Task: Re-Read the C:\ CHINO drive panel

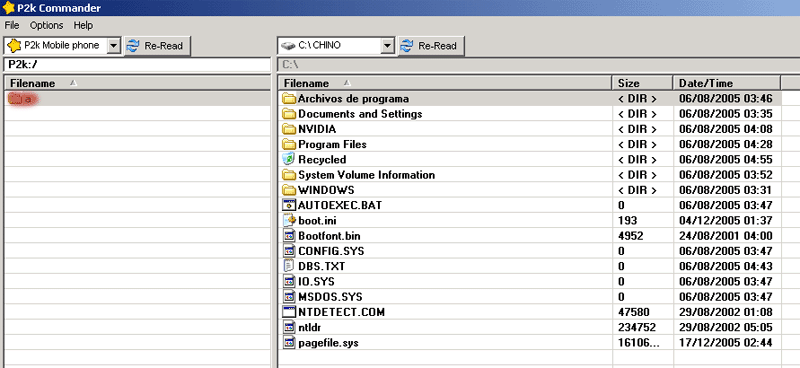Action: coord(431,46)
